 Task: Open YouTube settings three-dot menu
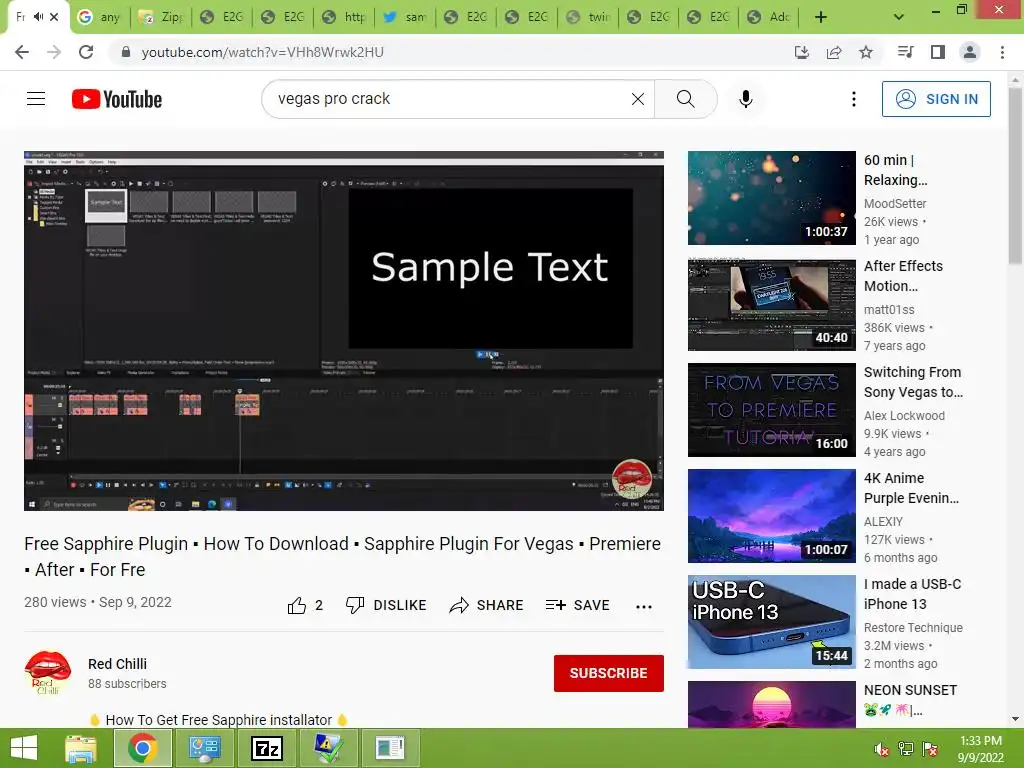click(854, 99)
